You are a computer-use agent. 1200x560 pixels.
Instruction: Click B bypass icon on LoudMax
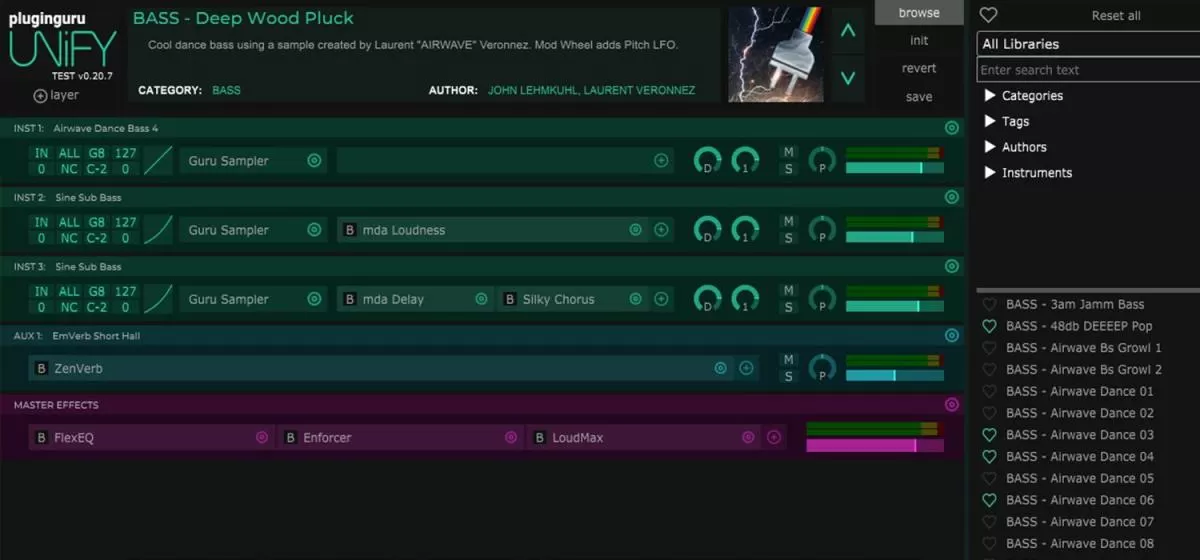(540, 437)
